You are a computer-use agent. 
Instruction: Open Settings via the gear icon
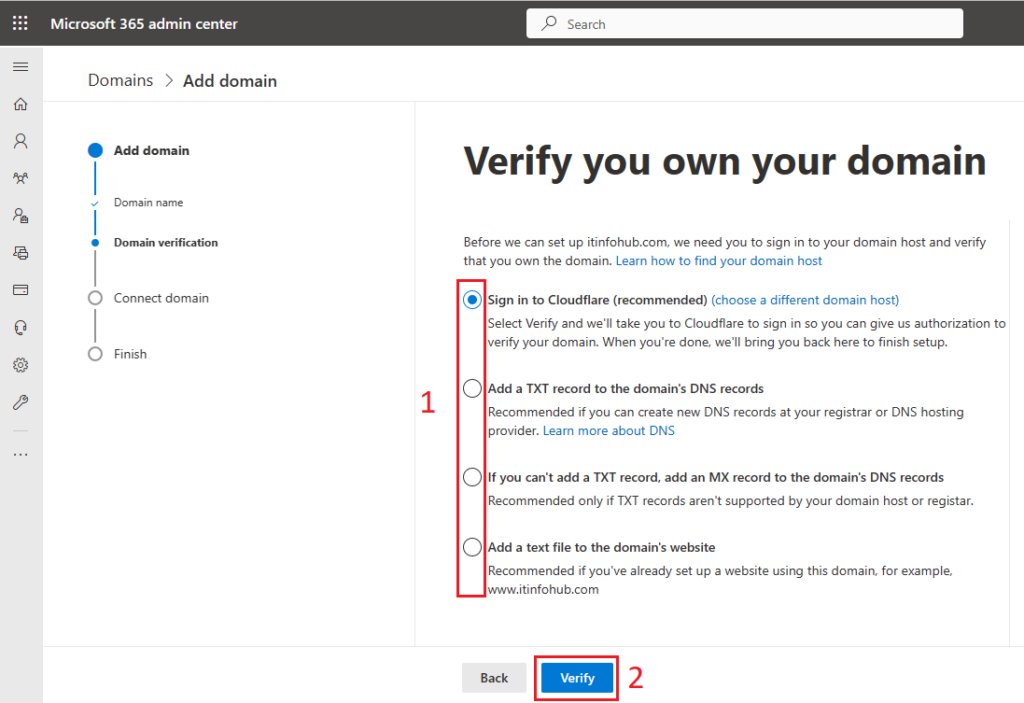(21, 365)
